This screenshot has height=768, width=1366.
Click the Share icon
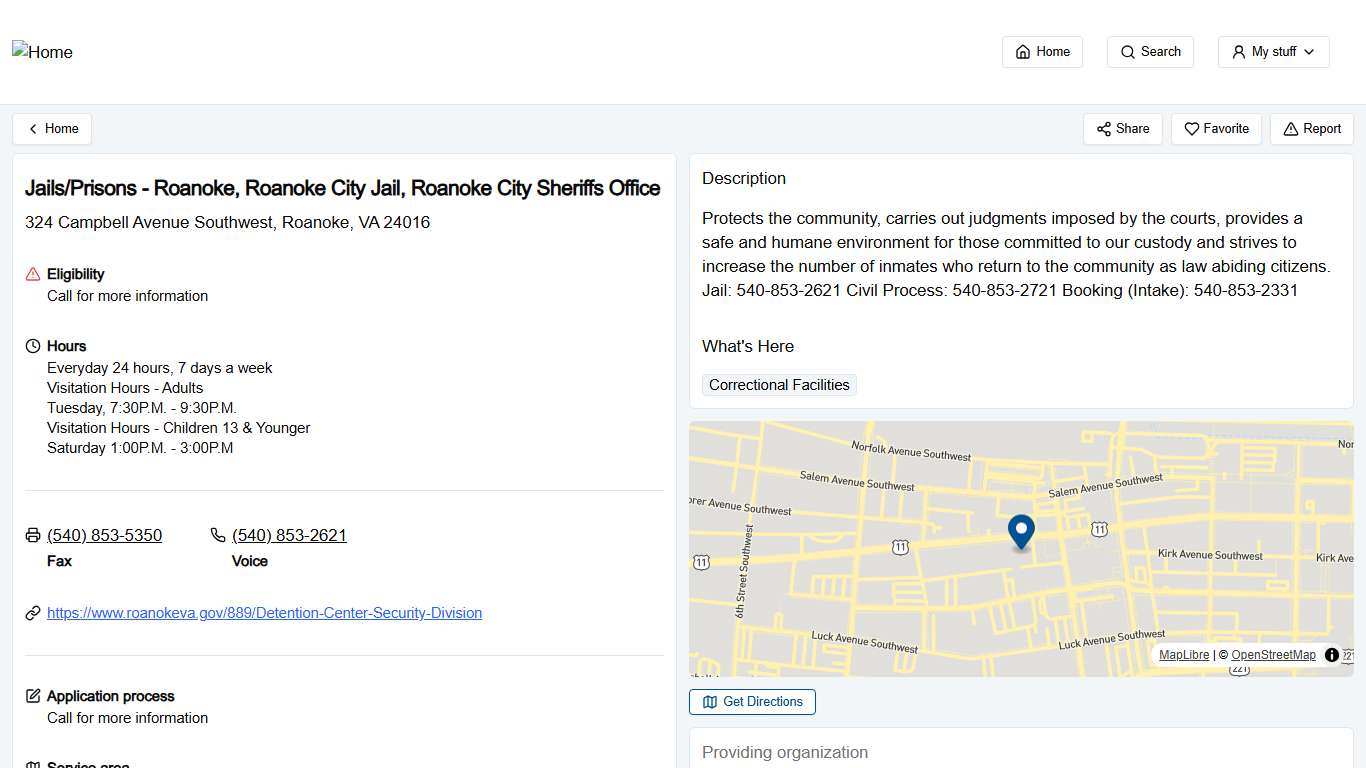click(1104, 129)
